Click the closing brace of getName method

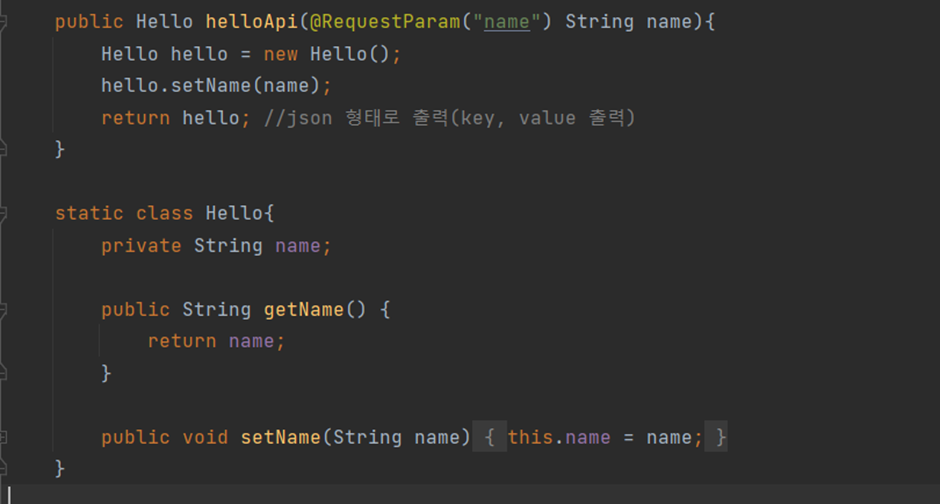pyautogui.click(x=106, y=373)
